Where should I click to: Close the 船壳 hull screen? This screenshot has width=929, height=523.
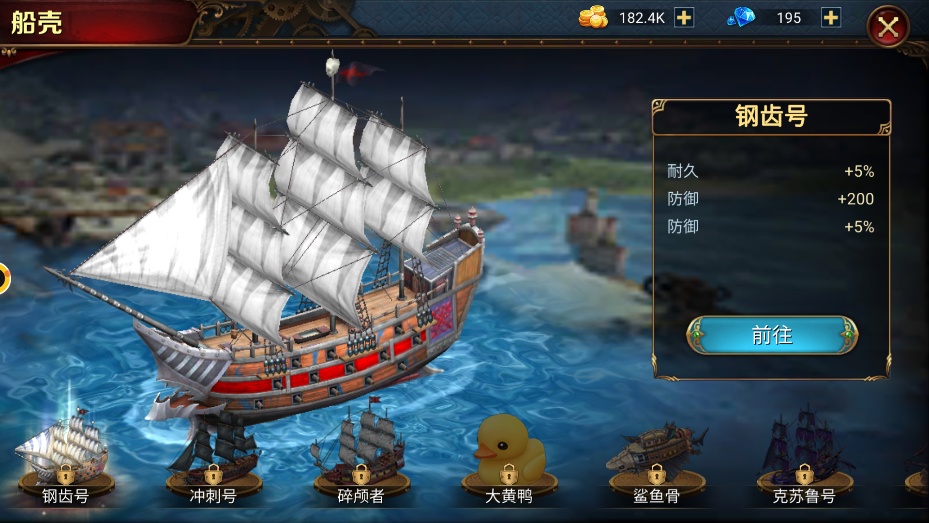888,26
